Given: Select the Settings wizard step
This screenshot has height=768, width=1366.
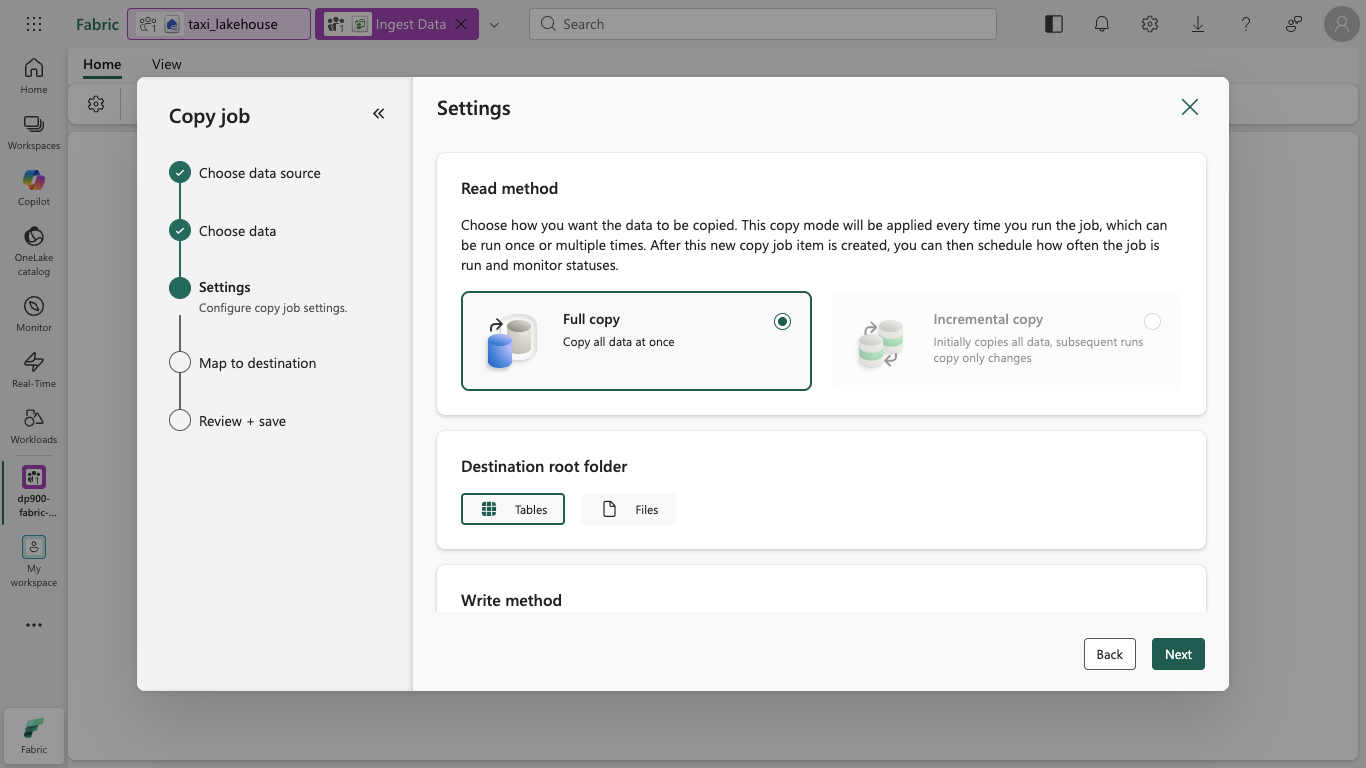Looking at the screenshot, I should (225, 287).
